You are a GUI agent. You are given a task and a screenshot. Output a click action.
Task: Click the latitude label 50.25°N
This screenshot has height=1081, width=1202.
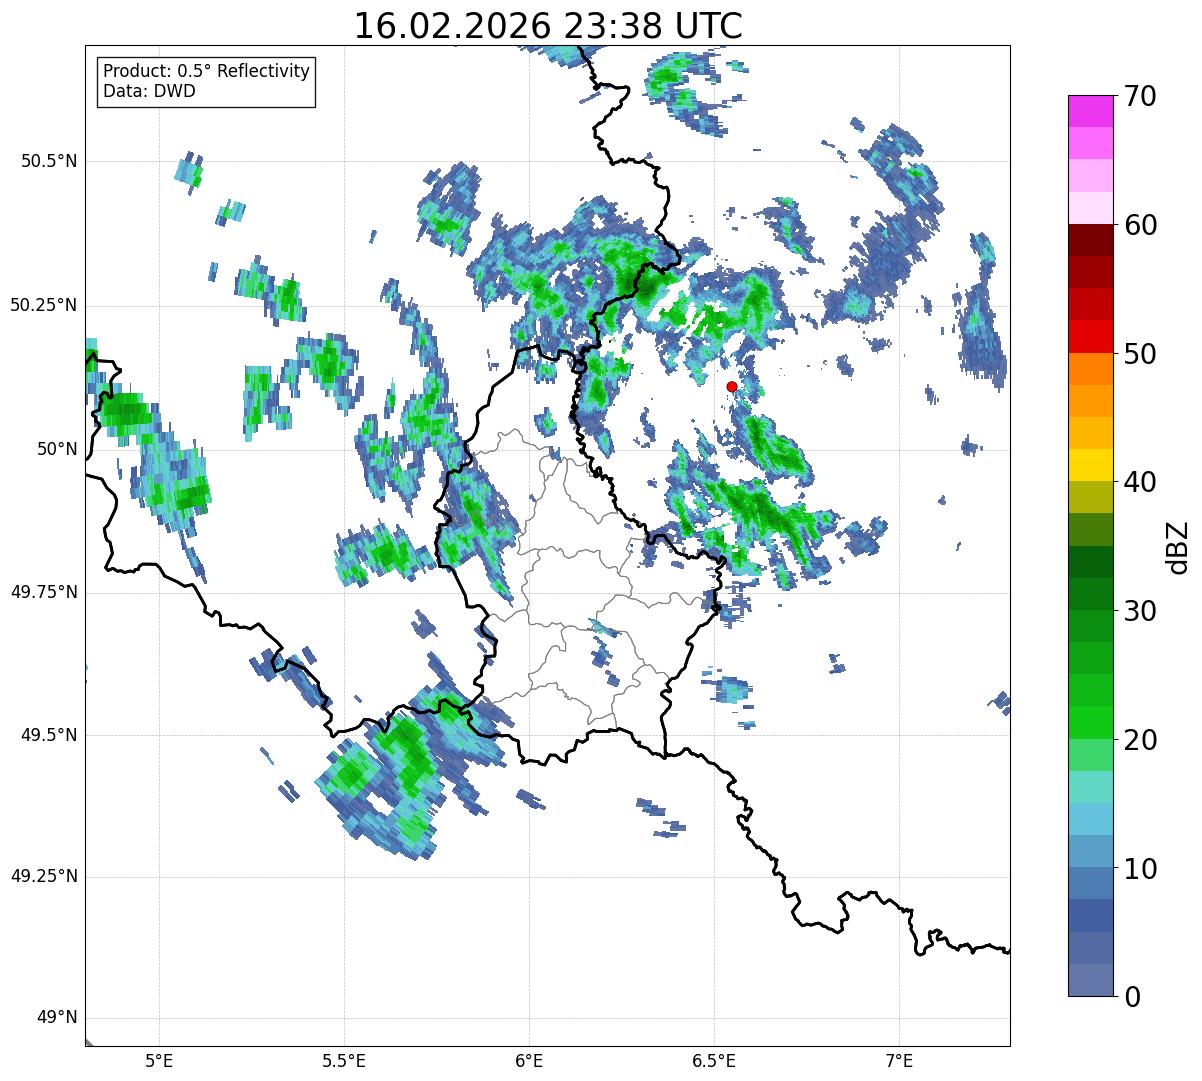[x=43, y=305]
